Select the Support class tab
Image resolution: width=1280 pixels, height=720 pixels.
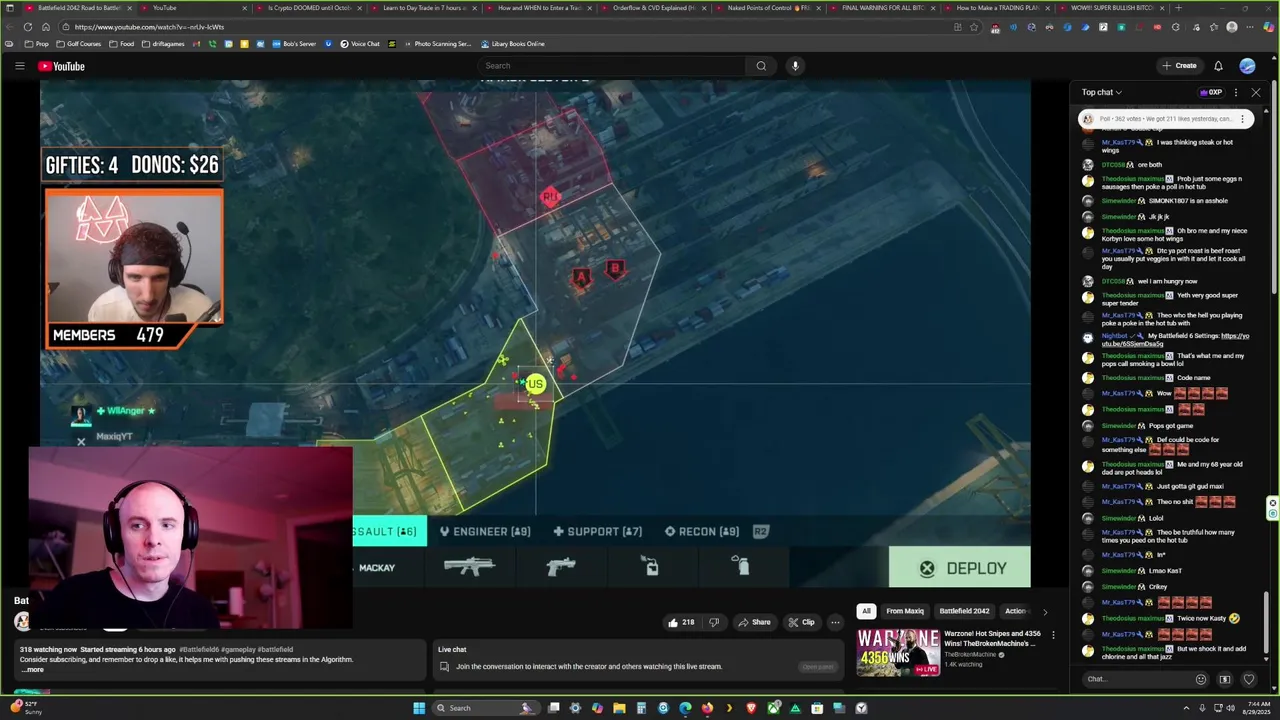point(598,531)
